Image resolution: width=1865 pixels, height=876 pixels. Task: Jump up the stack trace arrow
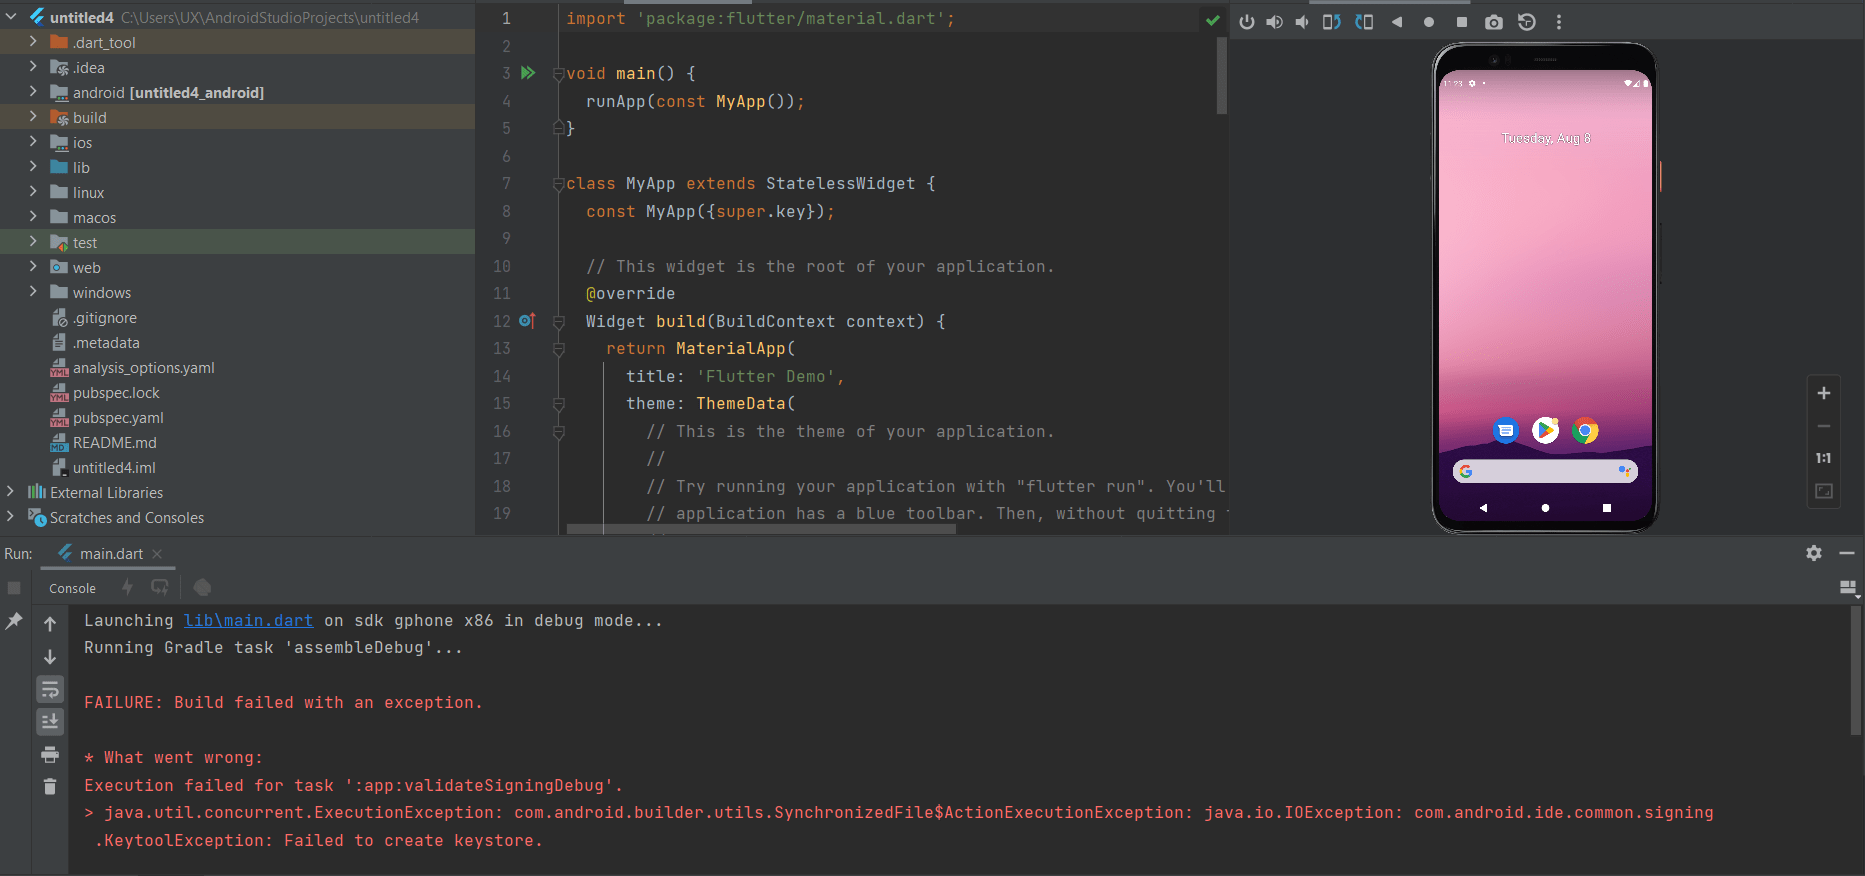tap(50, 624)
